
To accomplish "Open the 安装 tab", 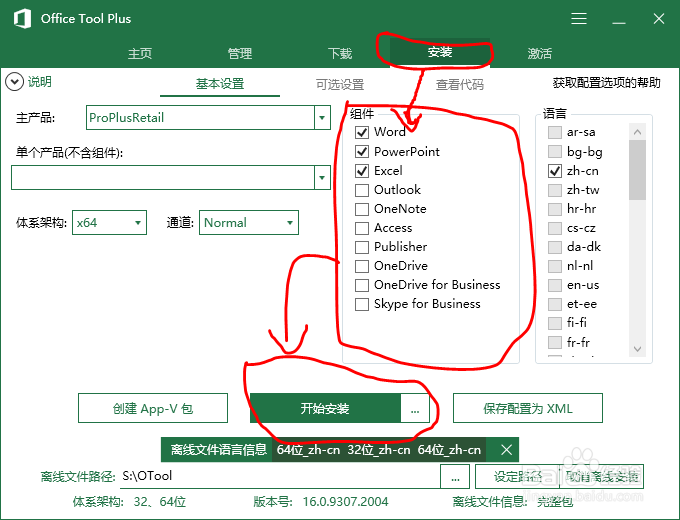I will click(440, 52).
